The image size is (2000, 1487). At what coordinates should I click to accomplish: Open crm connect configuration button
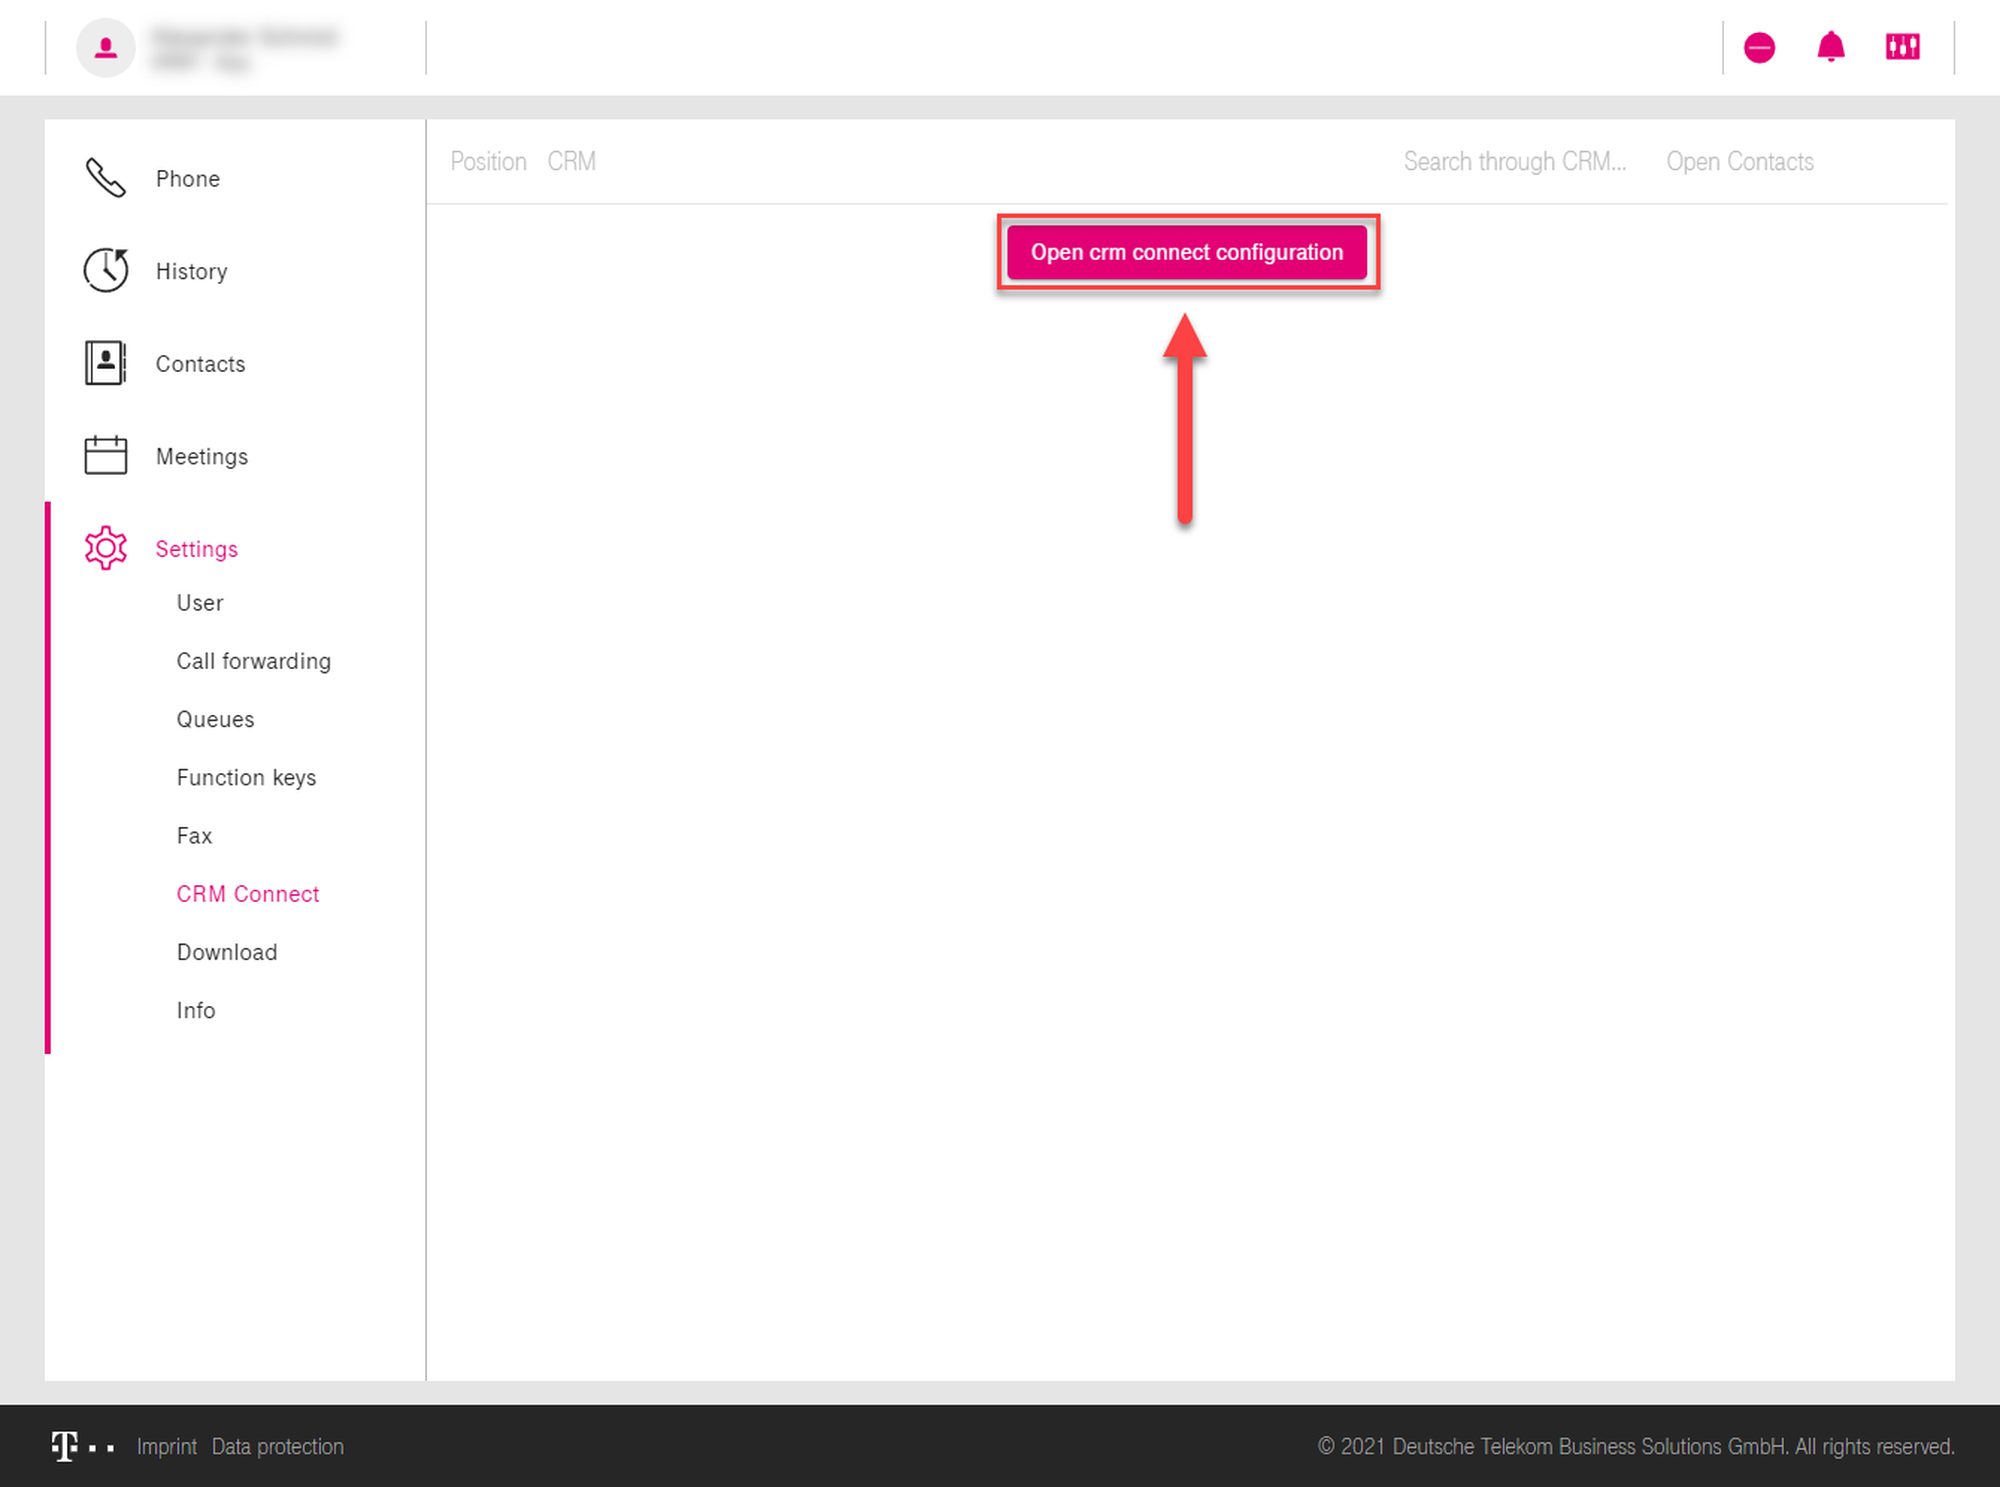click(1186, 252)
